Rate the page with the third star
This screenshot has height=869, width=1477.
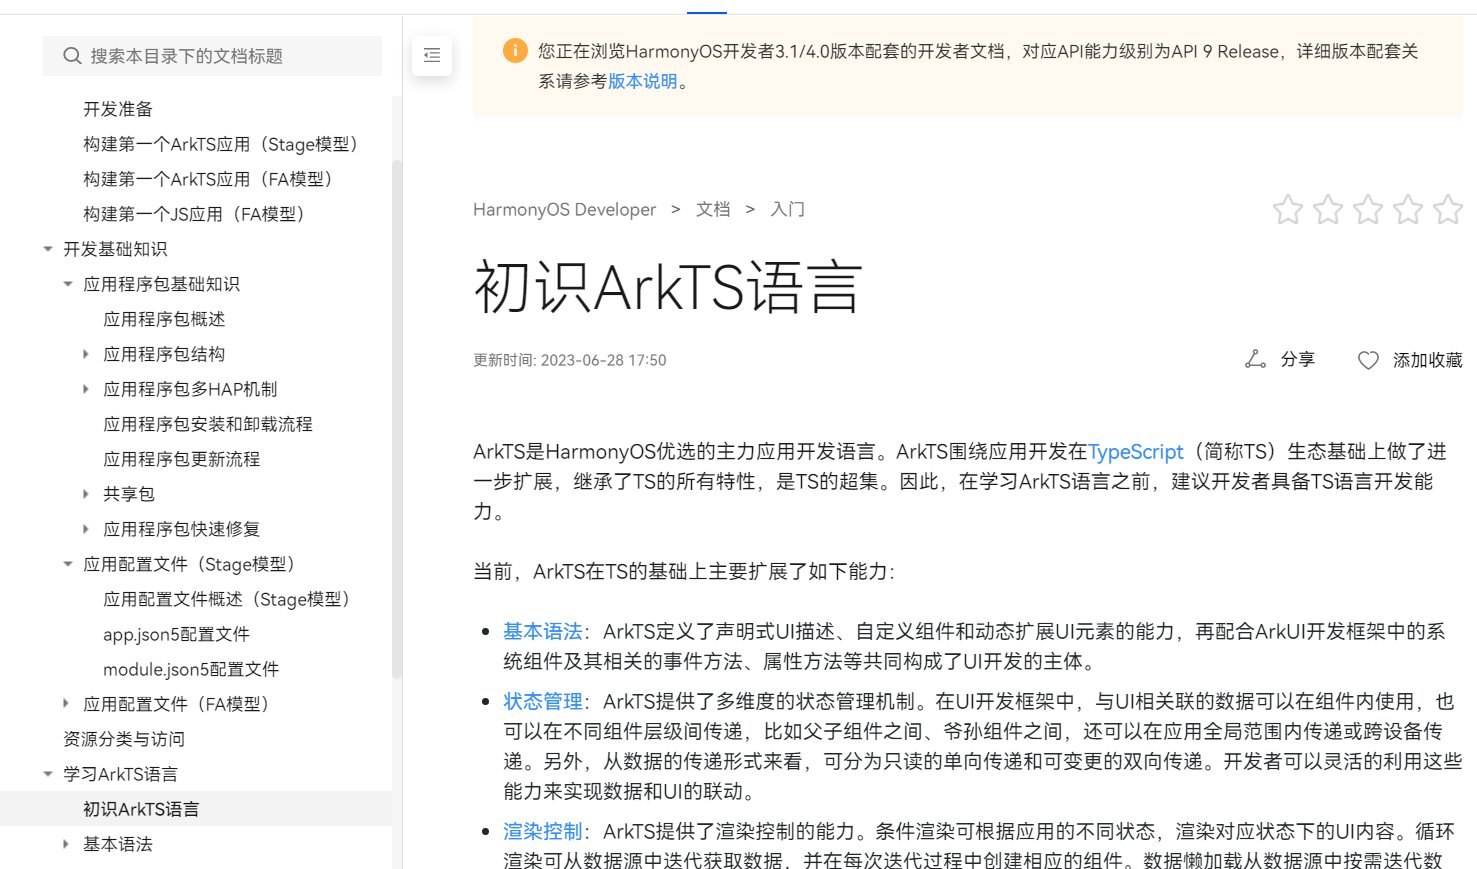click(x=1368, y=209)
